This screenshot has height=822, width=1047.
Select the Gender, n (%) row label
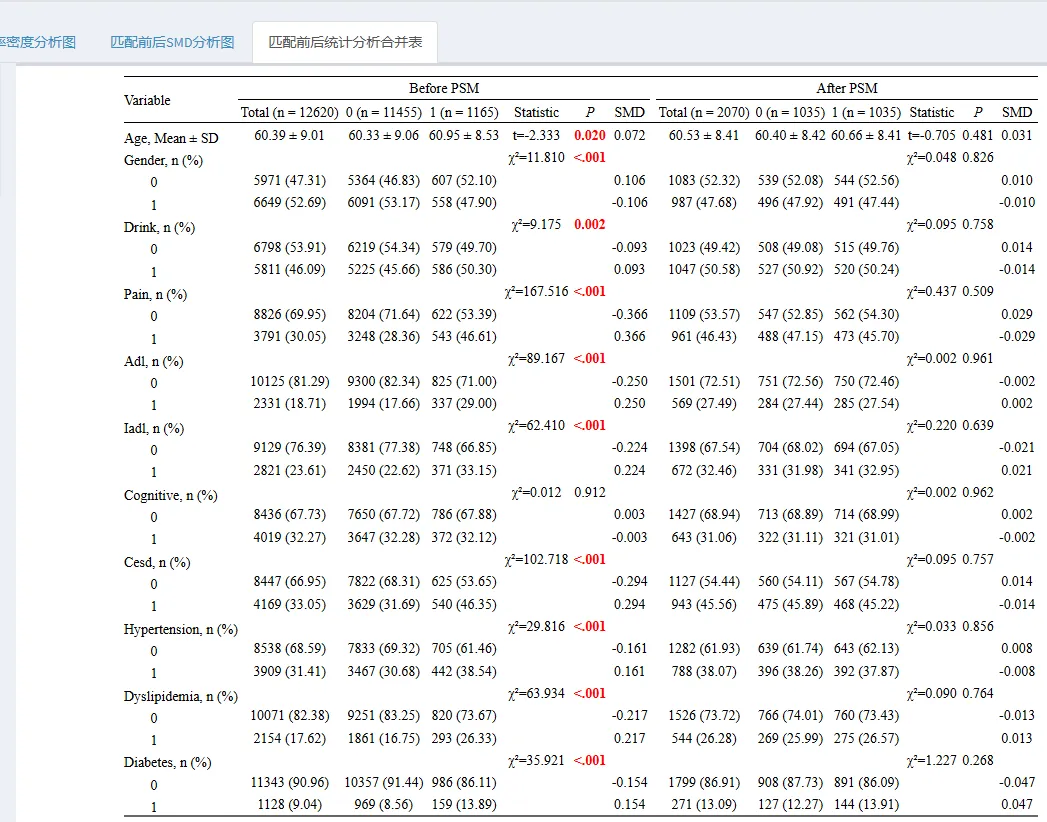(163, 160)
